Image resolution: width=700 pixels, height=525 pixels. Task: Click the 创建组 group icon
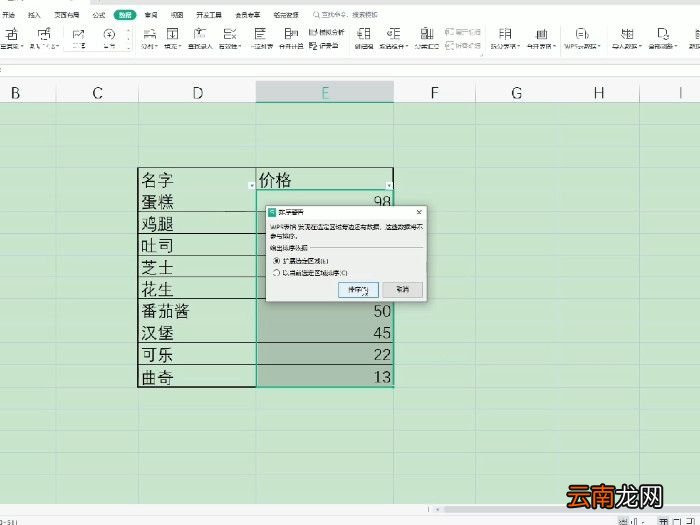pyautogui.click(x=363, y=34)
